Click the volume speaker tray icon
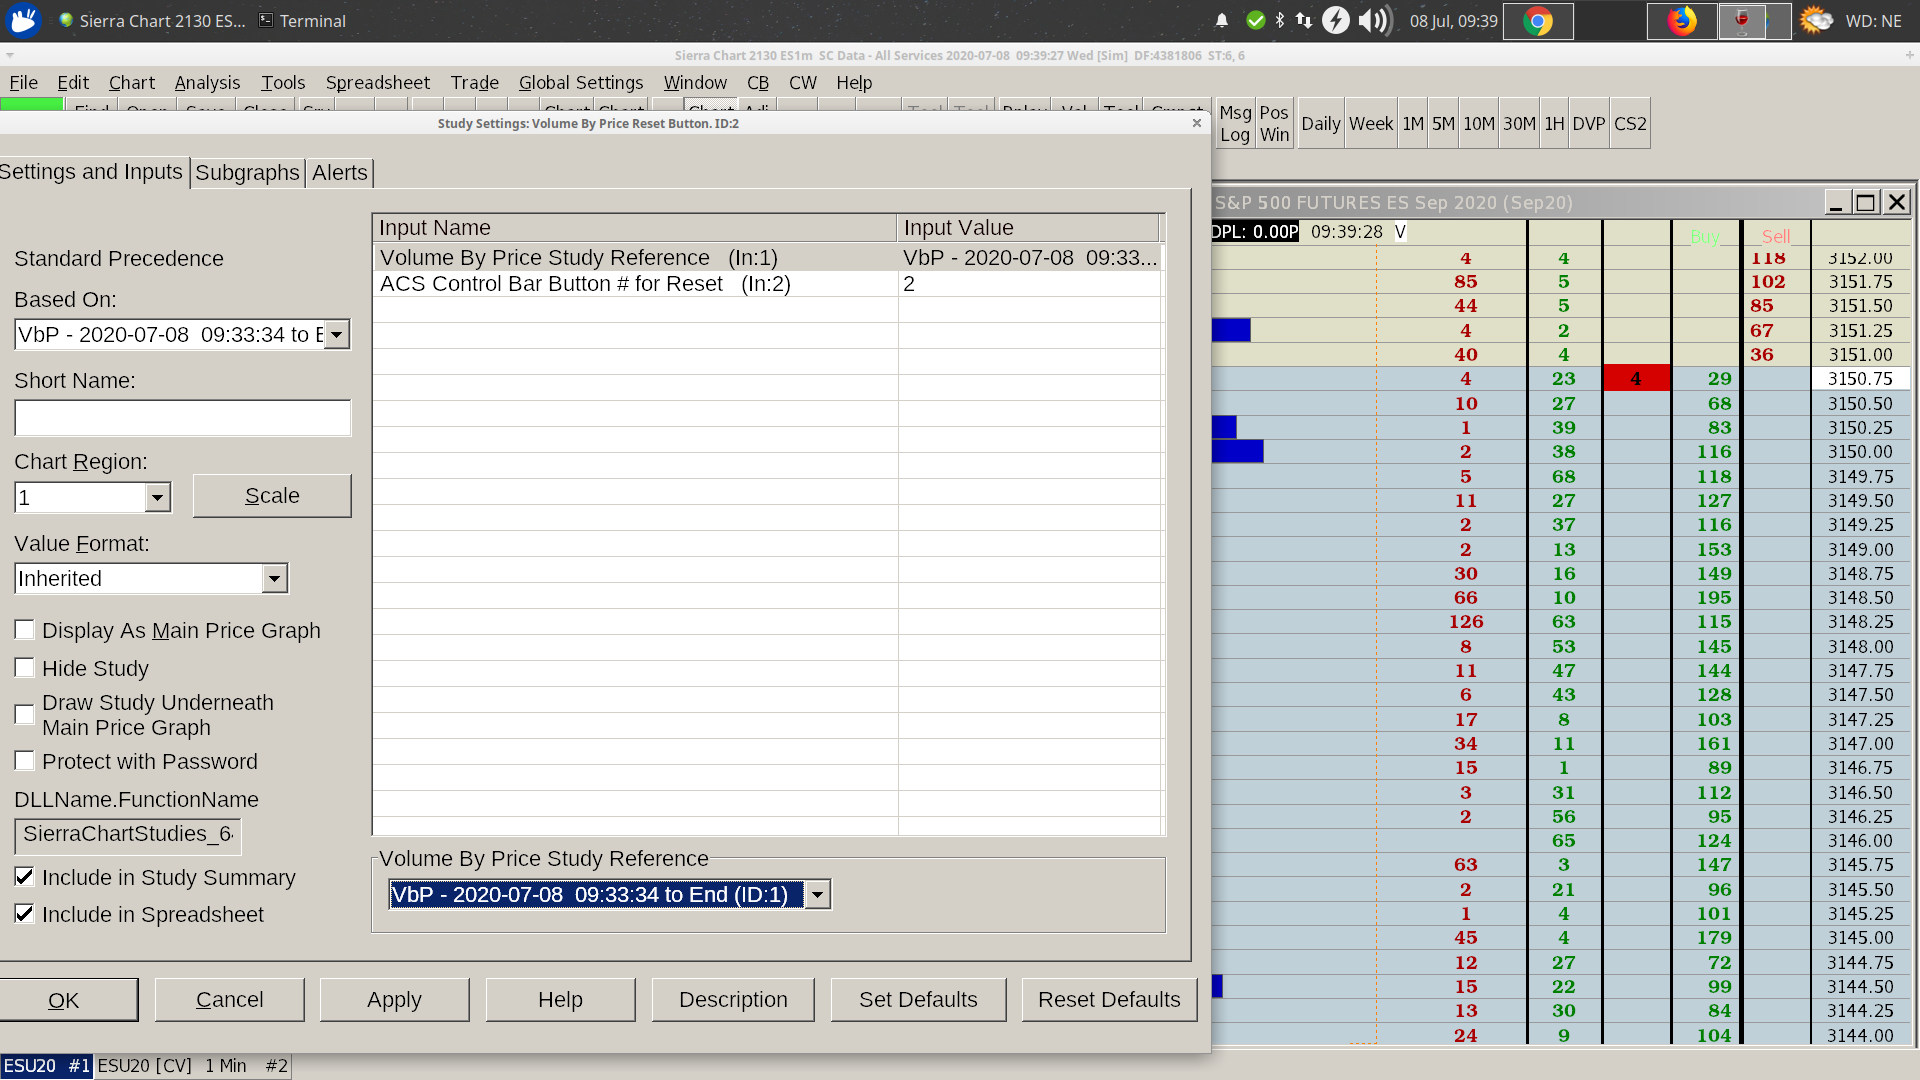 1376,21
